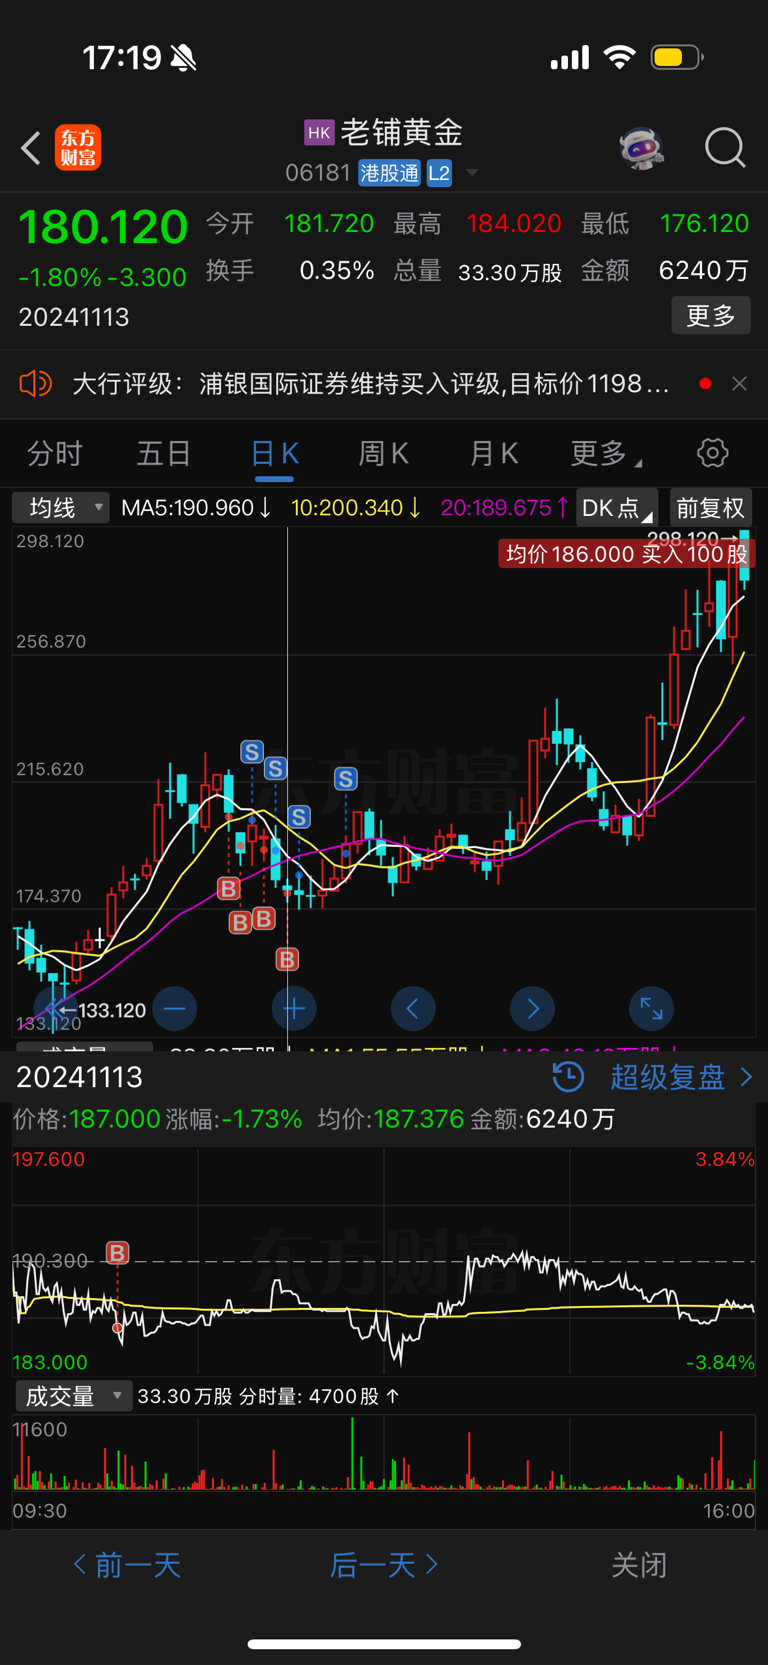Tap the 价格:187.000 value
Viewport: 769px width, 1665px height.
pyautogui.click(x=86, y=1119)
